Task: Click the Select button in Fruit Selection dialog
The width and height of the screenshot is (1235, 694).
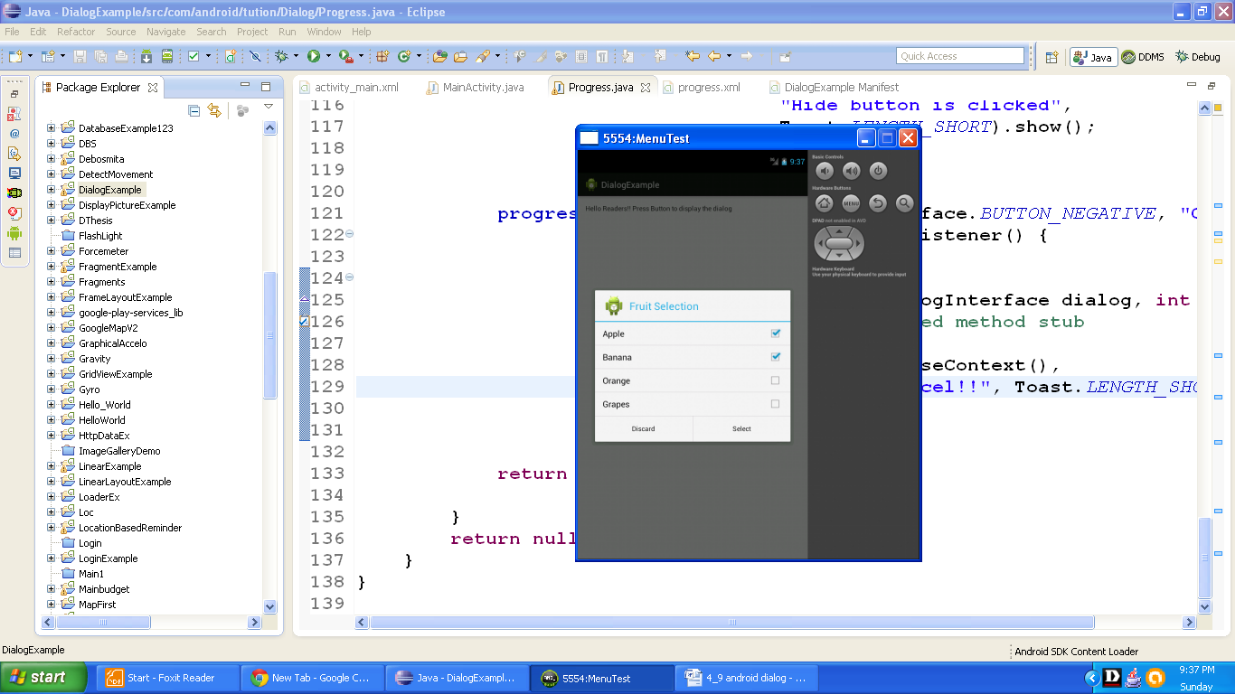Action: (x=741, y=429)
